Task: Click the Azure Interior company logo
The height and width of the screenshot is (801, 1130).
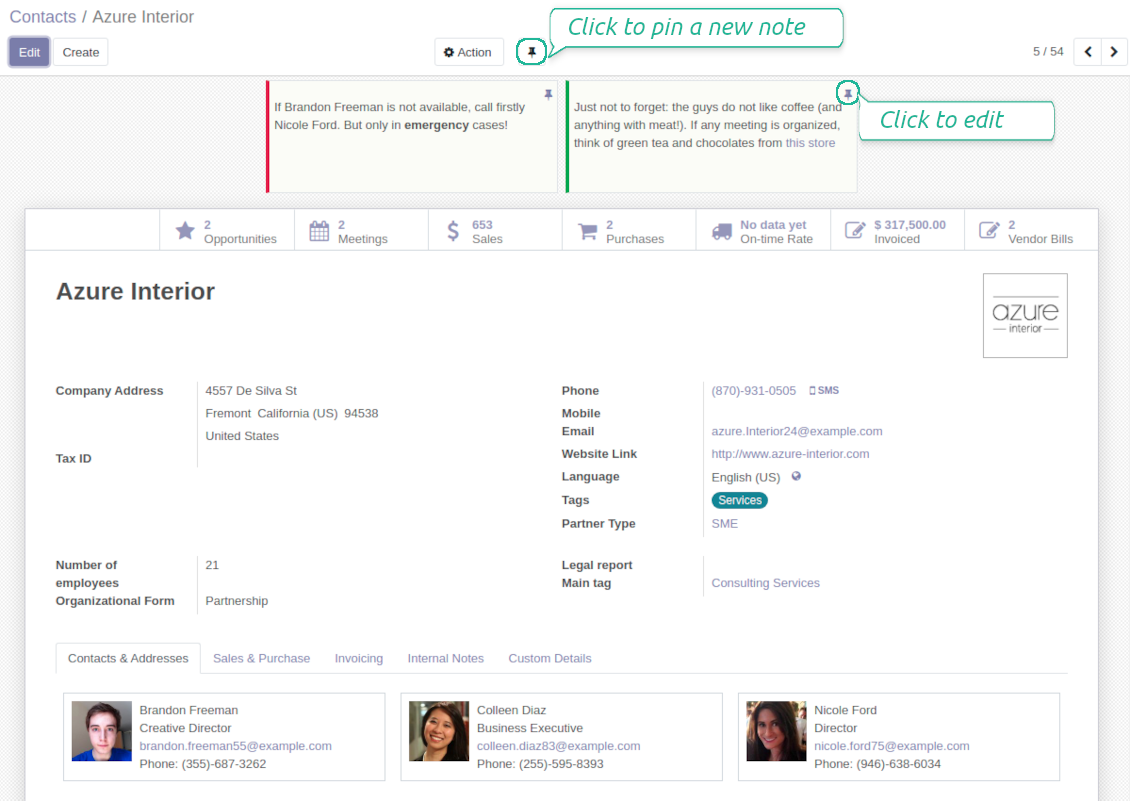Action: click(1025, 315)
